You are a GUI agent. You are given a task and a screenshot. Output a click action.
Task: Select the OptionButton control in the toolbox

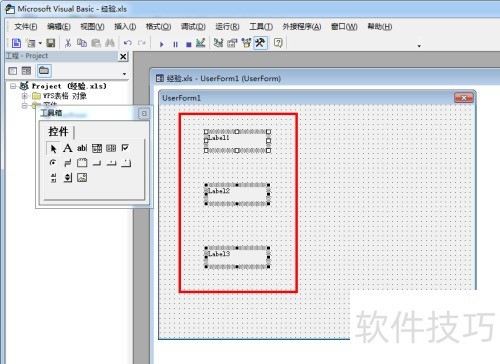point(53,163)
